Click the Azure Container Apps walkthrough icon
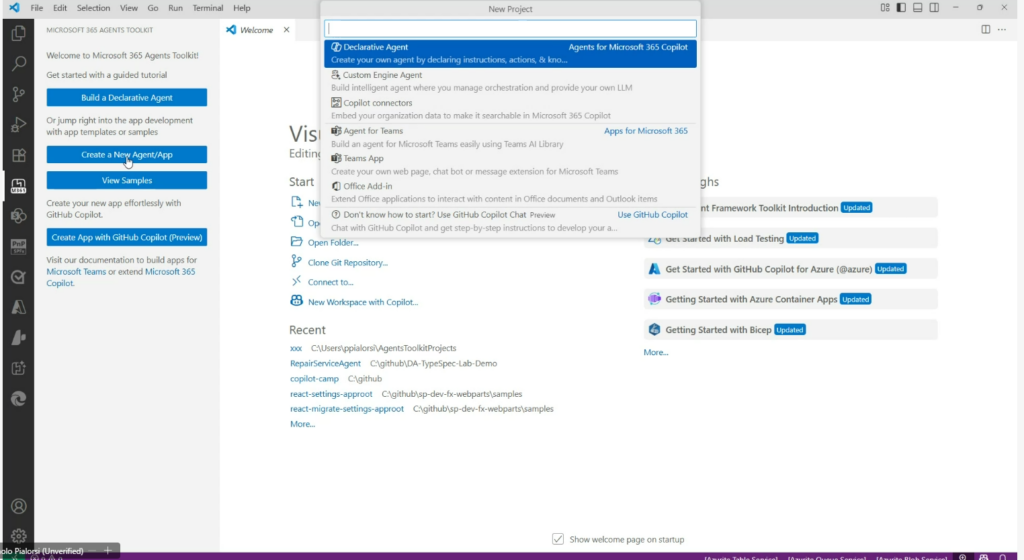Image resolution: width=1024 pixels, height=560 pixels. (654, 299)
